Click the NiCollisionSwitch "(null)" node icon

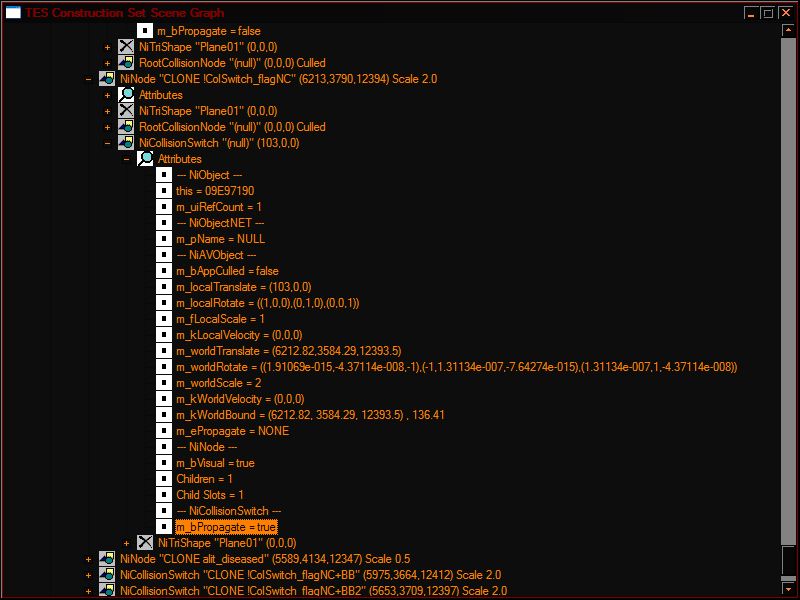pos(126,142)
